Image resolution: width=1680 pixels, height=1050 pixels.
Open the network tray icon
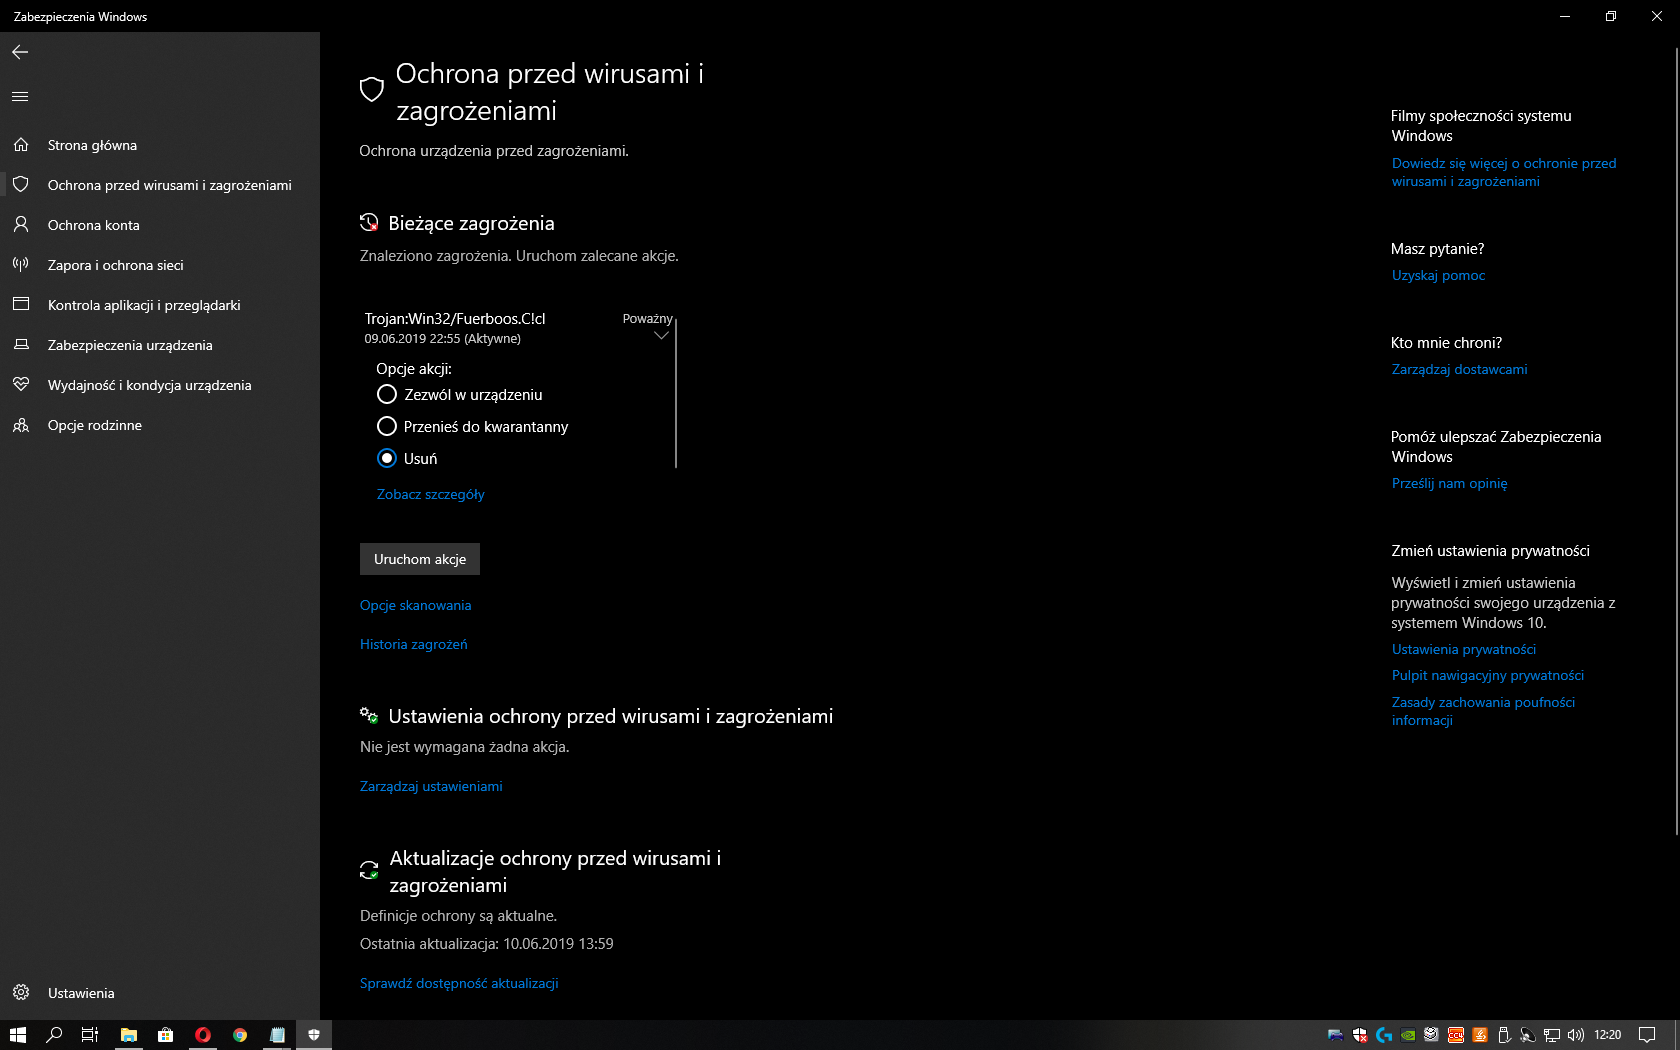[1552, 1035]
